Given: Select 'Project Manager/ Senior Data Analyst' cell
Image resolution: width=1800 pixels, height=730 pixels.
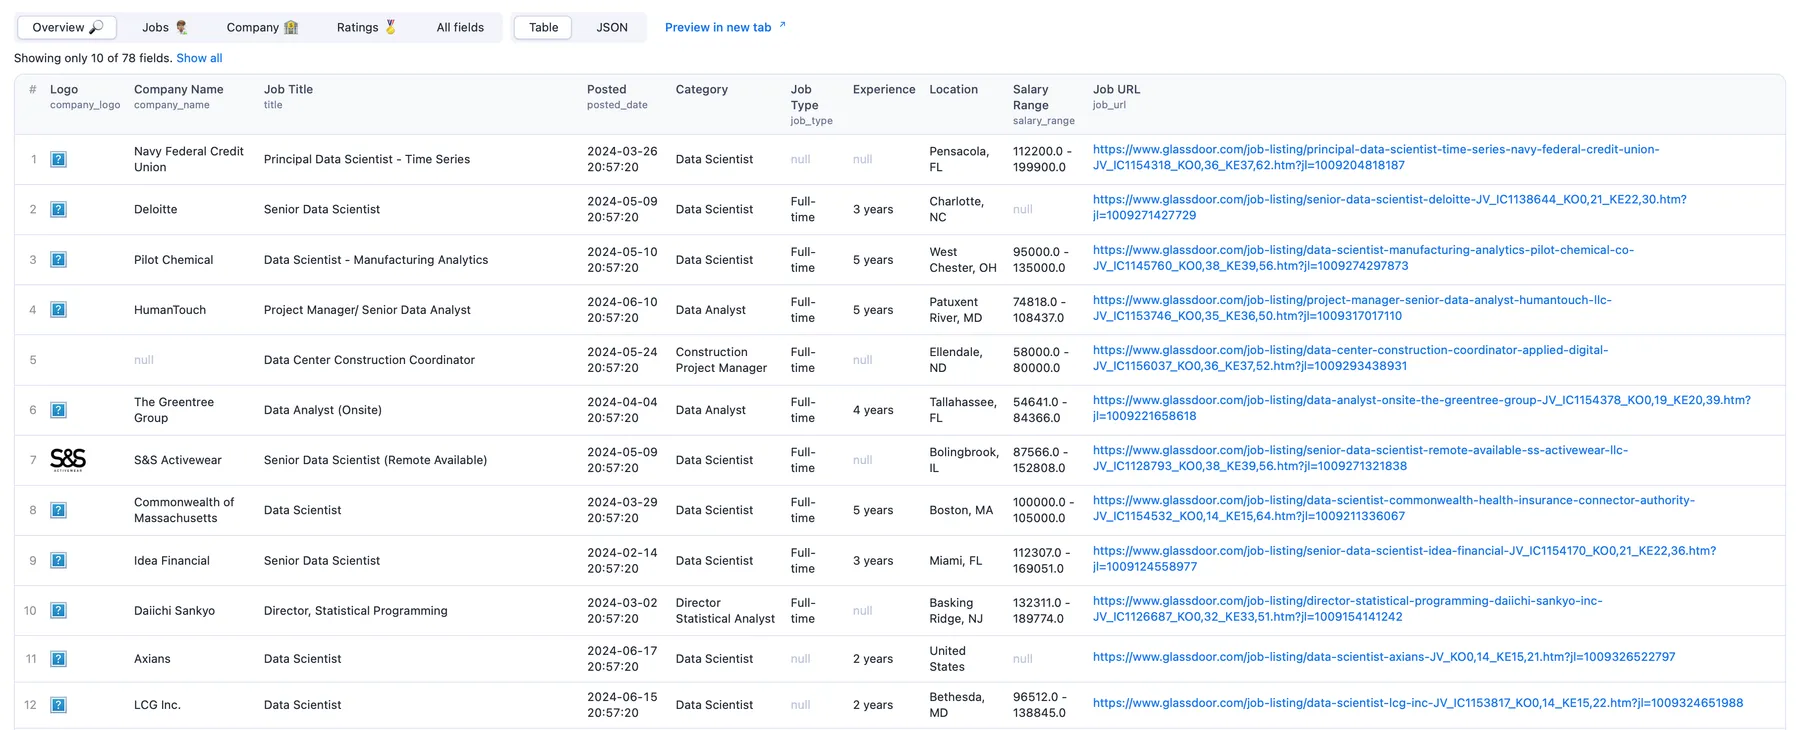Looking at the screenshot, I should click(x=367, y=310).
